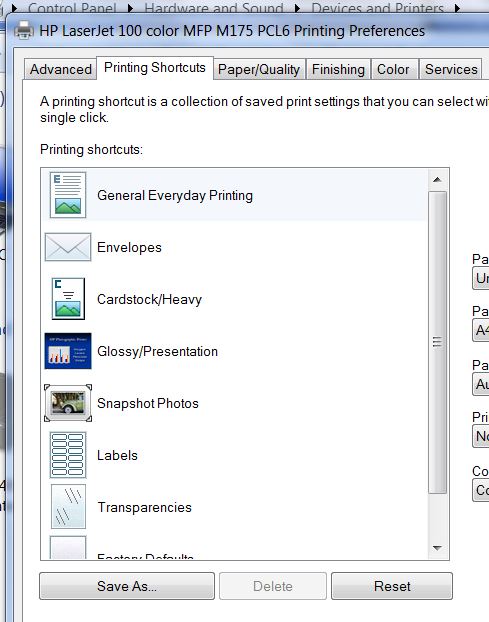The image size is (489, 622).
Task: Choose the Snapshot Photos icon
Action: click(x=68, y=403)
